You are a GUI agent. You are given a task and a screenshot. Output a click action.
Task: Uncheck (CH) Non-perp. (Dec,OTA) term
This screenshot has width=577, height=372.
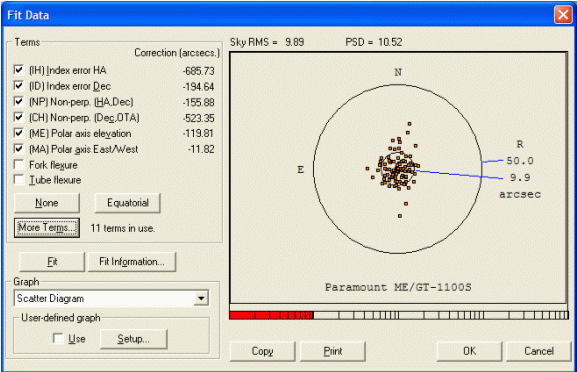pos(18,117)
